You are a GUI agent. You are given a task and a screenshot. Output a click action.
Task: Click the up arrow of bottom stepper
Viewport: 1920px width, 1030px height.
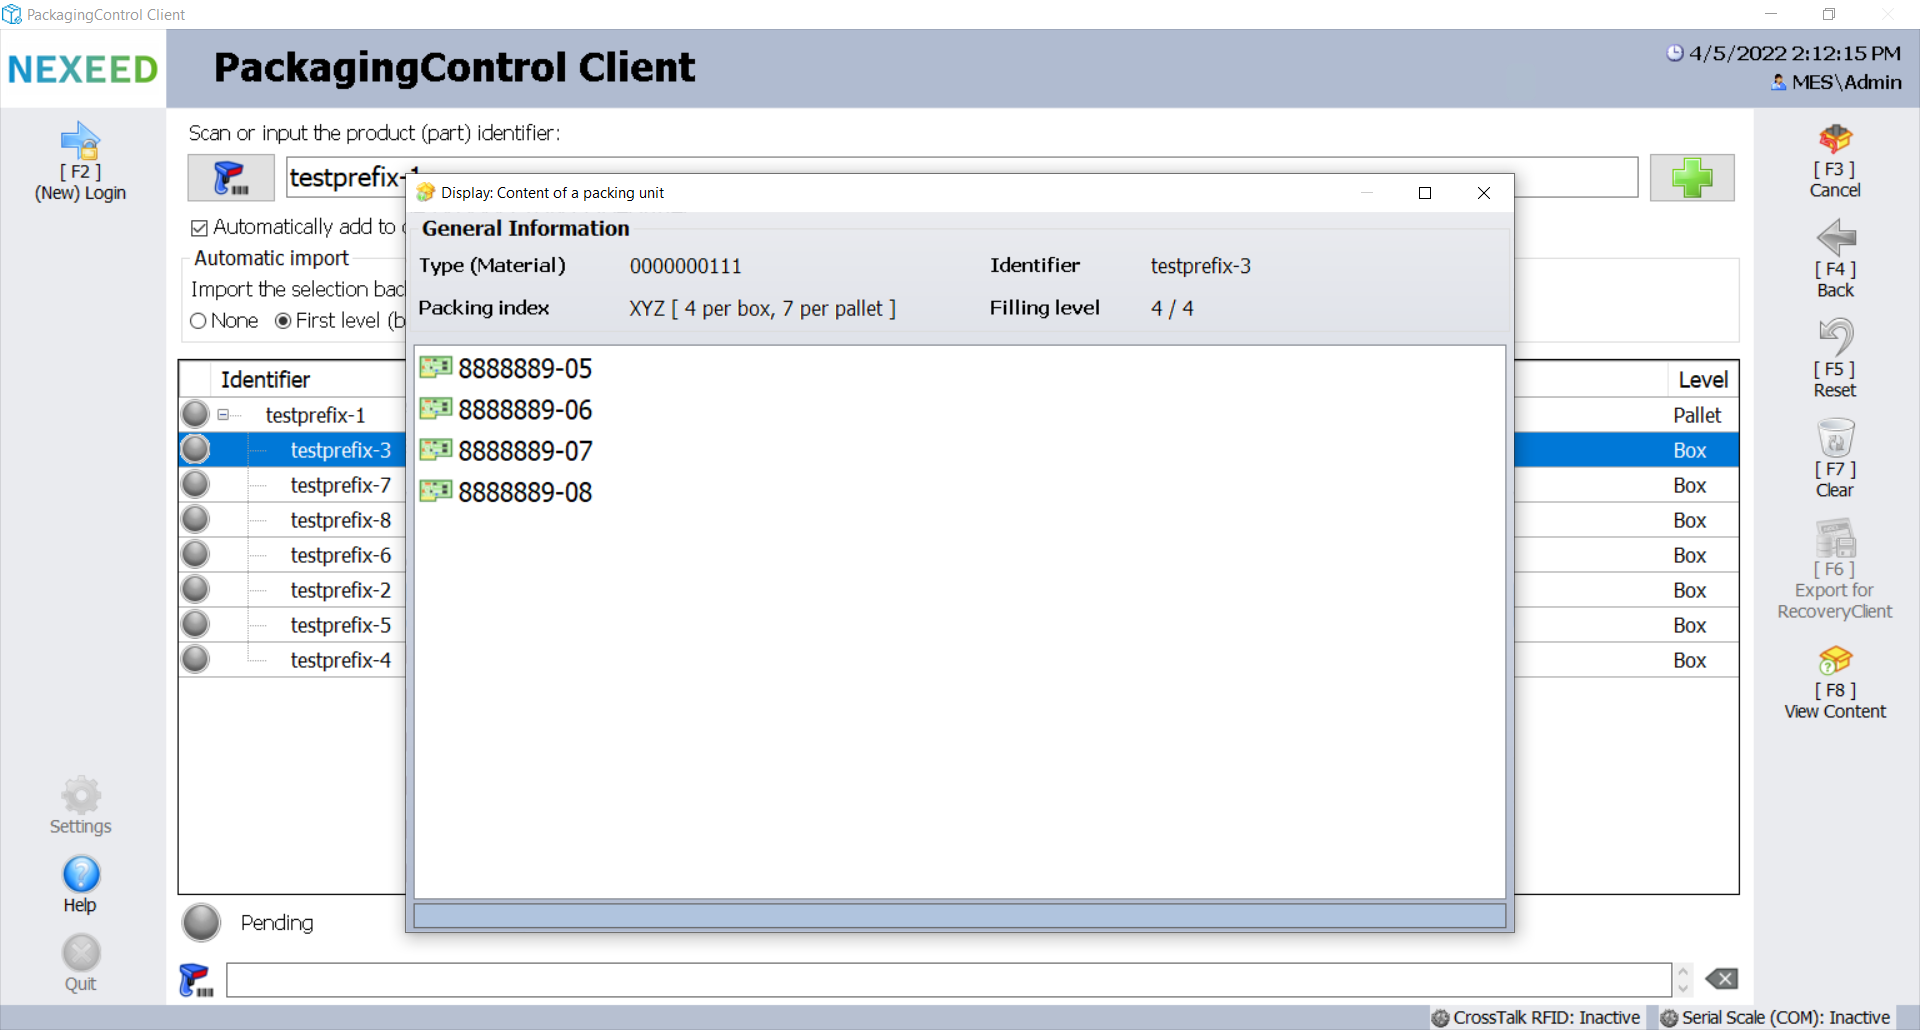click(x=1683, y=971)
